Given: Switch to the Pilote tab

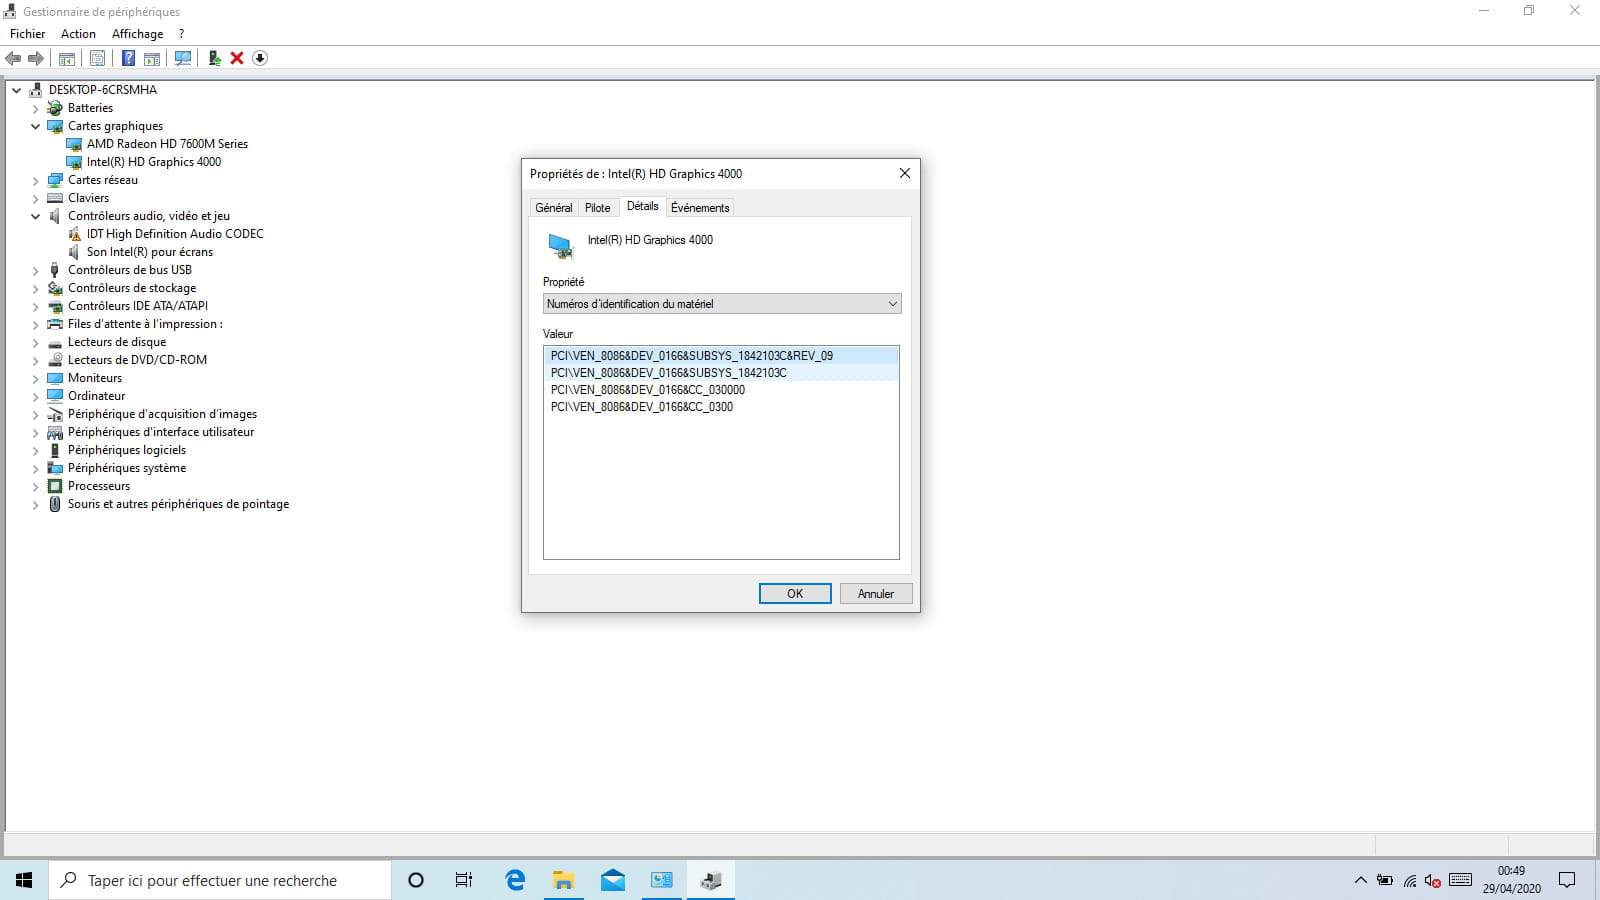Looking at the screenshot, I should coord(597,208).
